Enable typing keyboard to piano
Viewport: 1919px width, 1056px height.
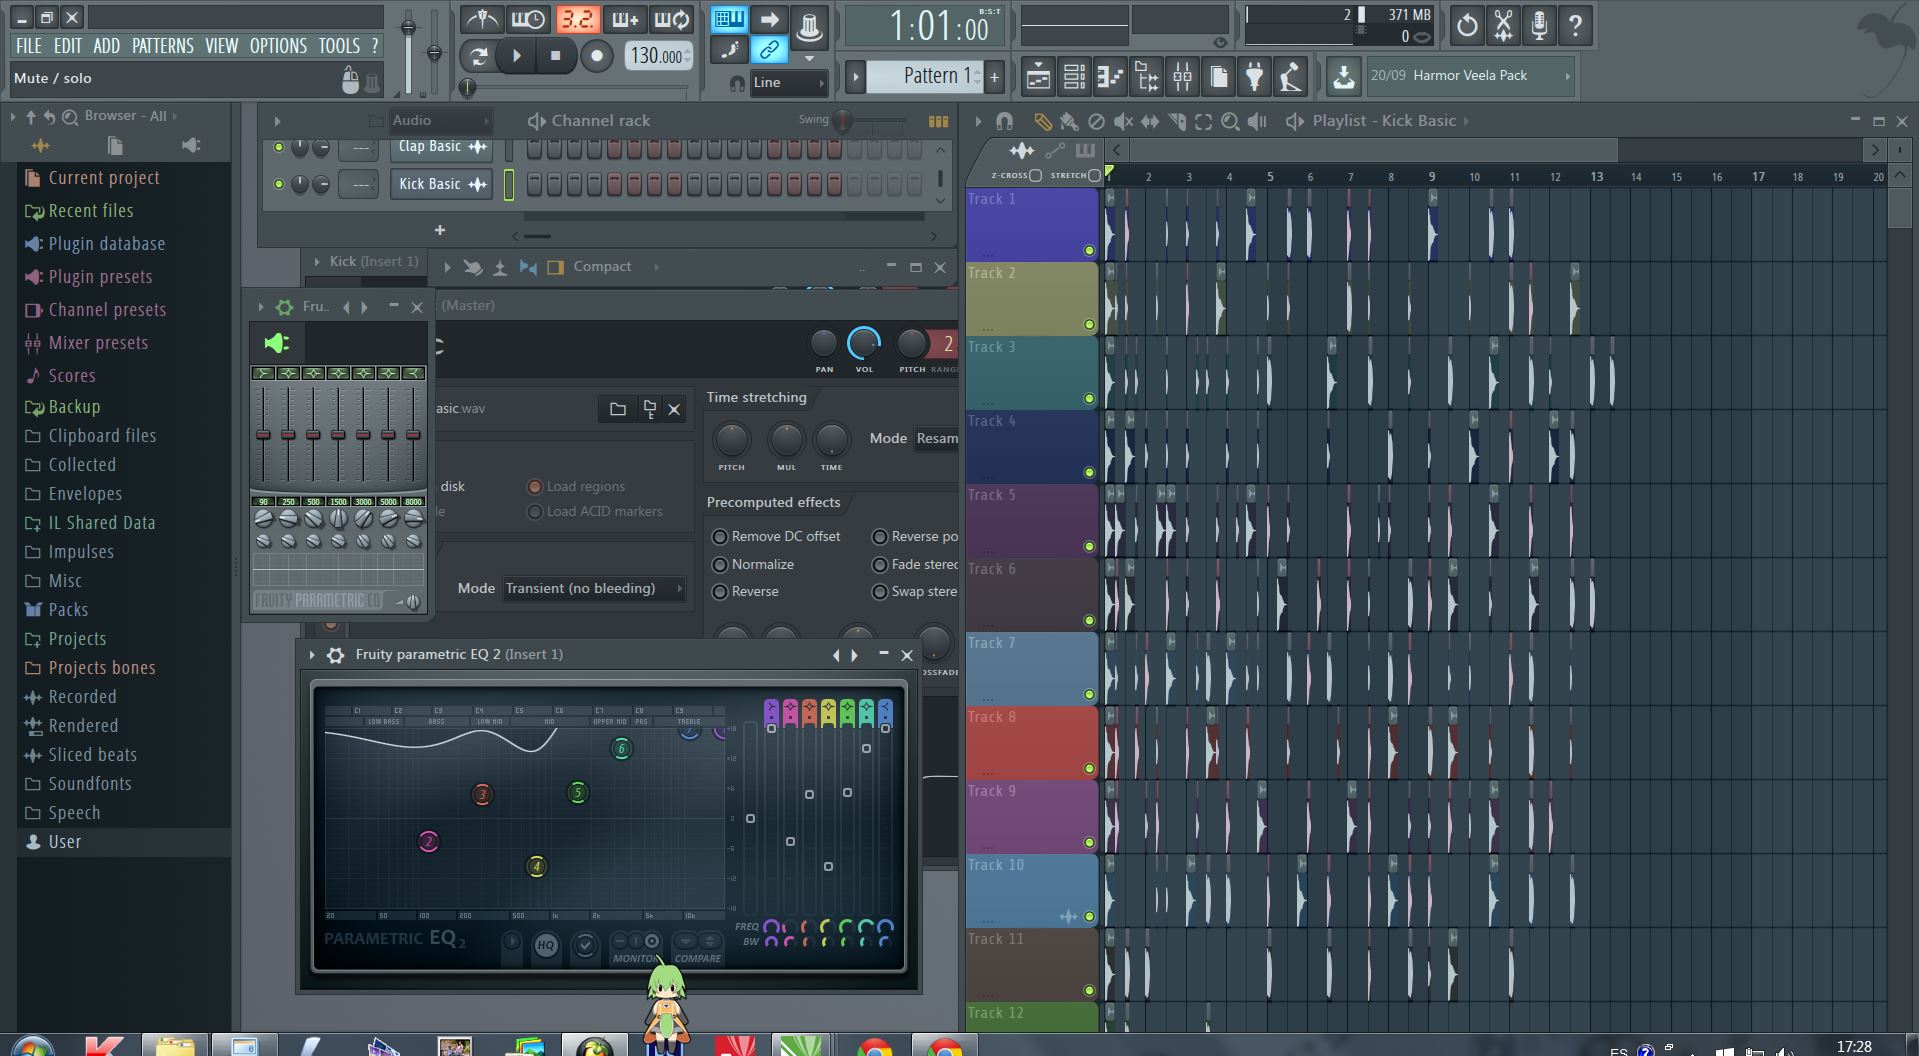(x=729, y=19)
